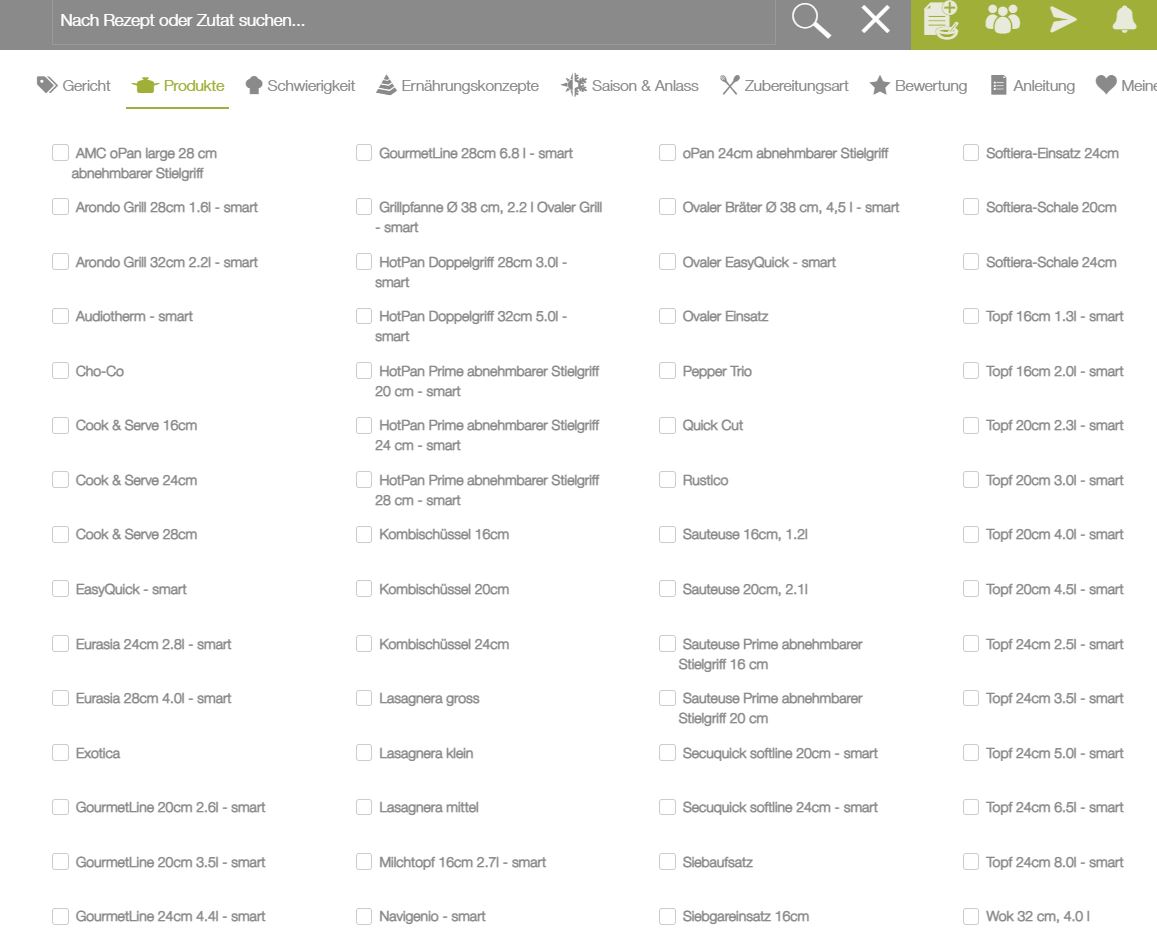The image size is (1157, 929).
Task: Tick Topf 16cm 1.3l - smart checkbox
Action: tap(971, 316)
